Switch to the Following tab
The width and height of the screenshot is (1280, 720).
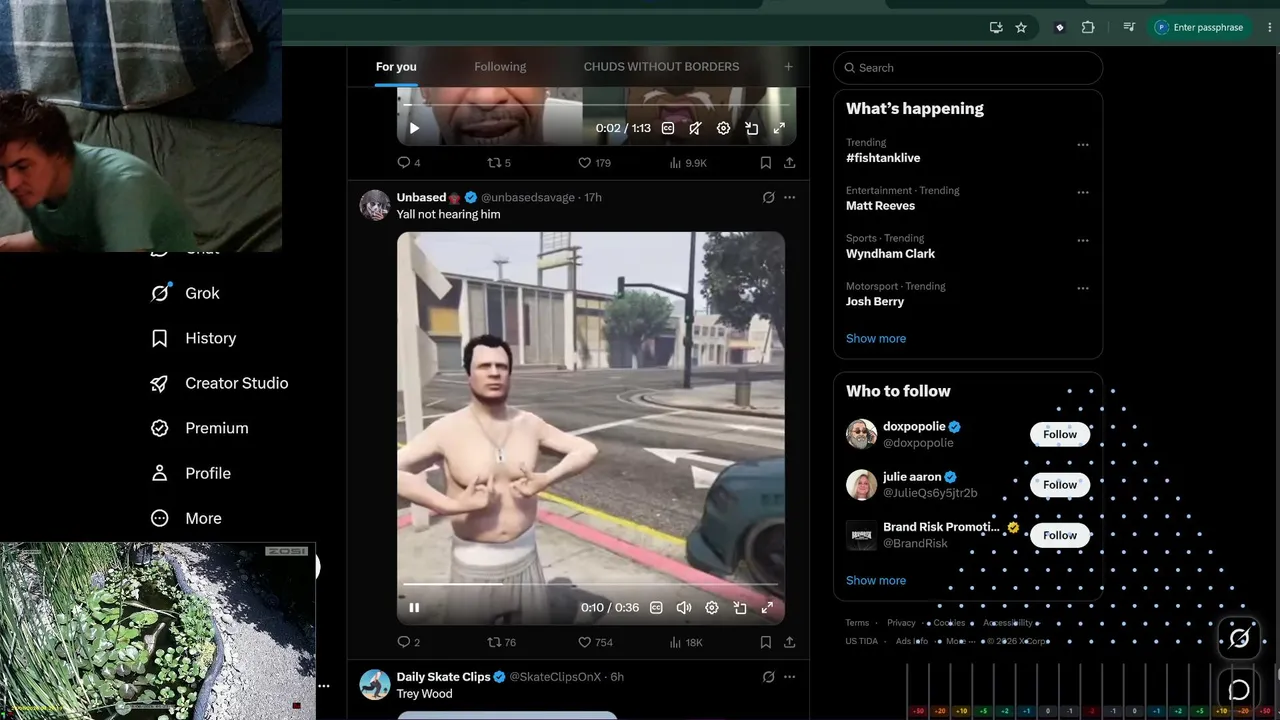[x=500, y=67]
